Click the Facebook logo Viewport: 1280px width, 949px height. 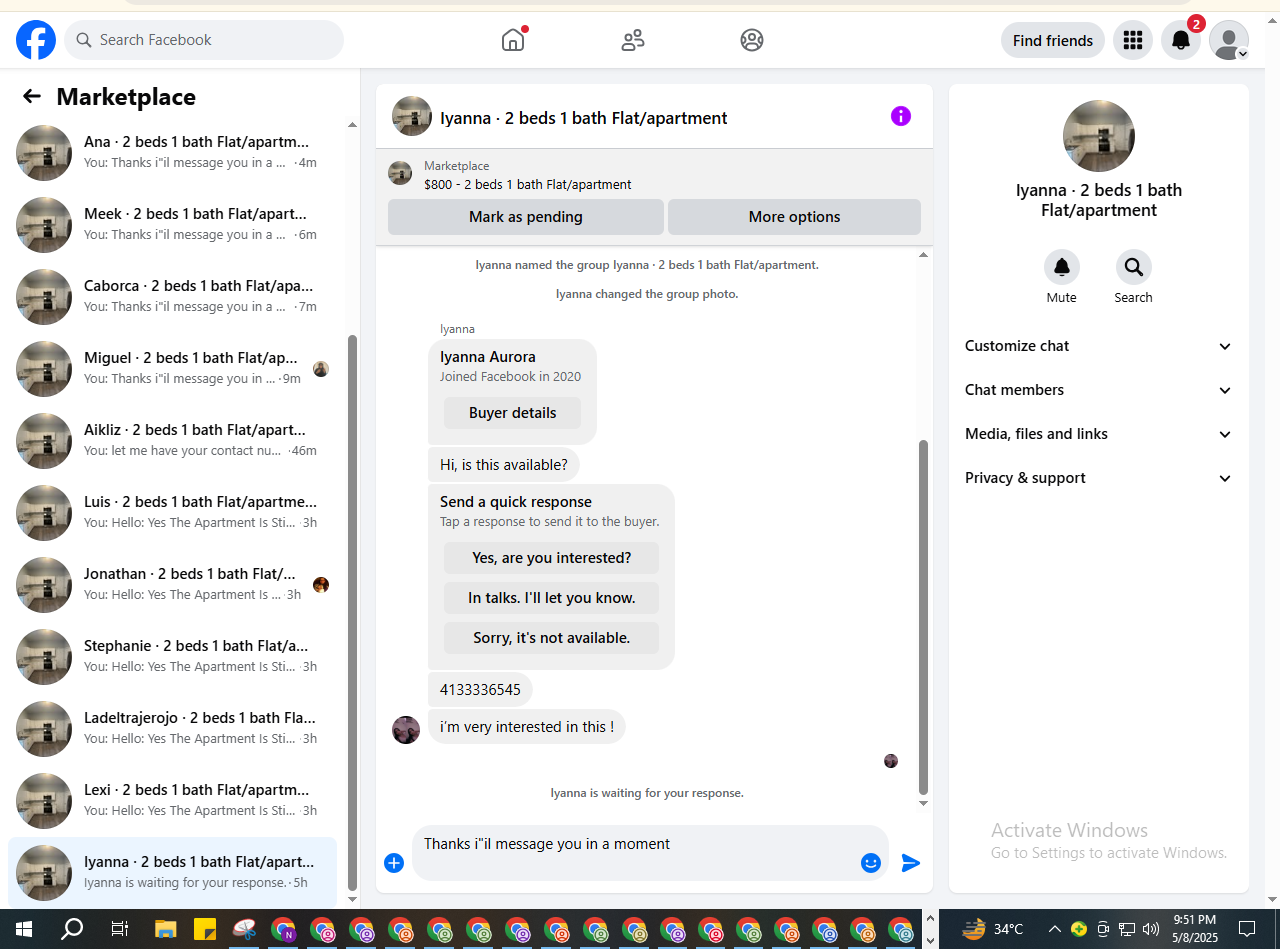point(36,40)
